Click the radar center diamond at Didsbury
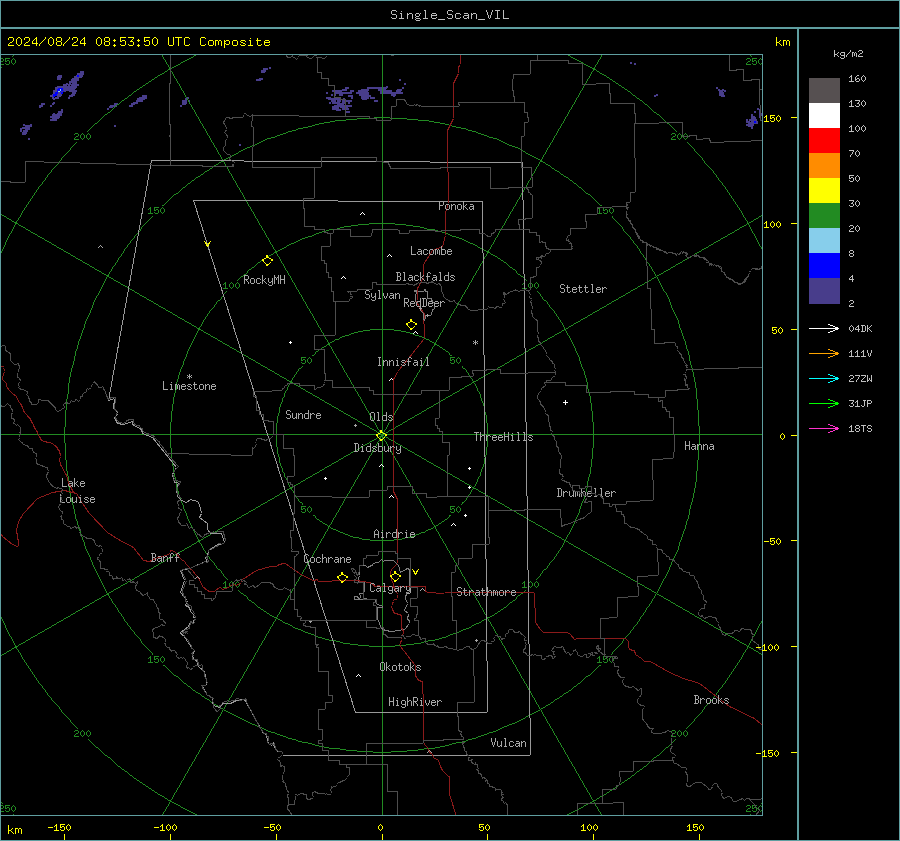The width and height of the screenshot is (900, 841). 381,435
